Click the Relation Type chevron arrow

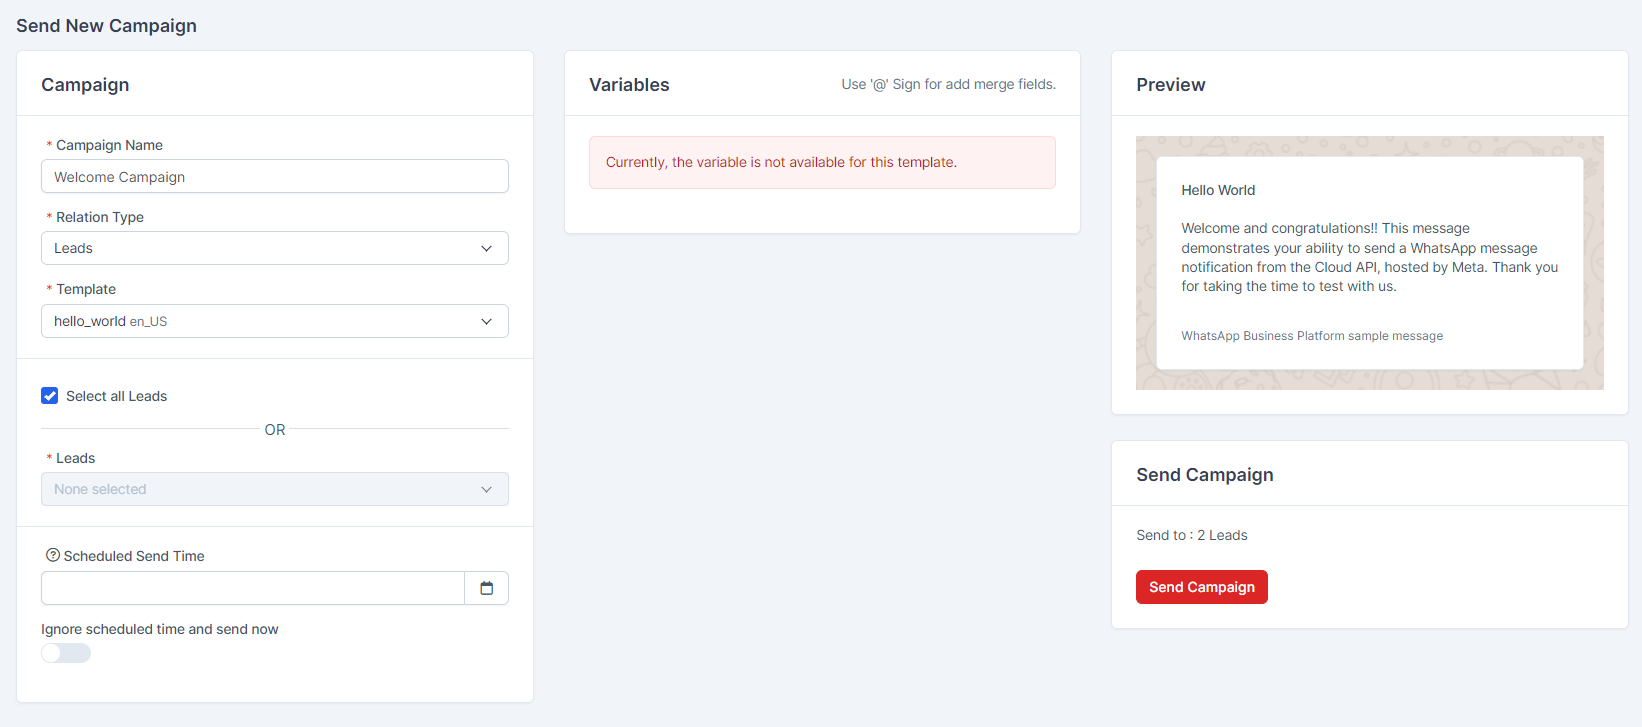click(487, 248)
